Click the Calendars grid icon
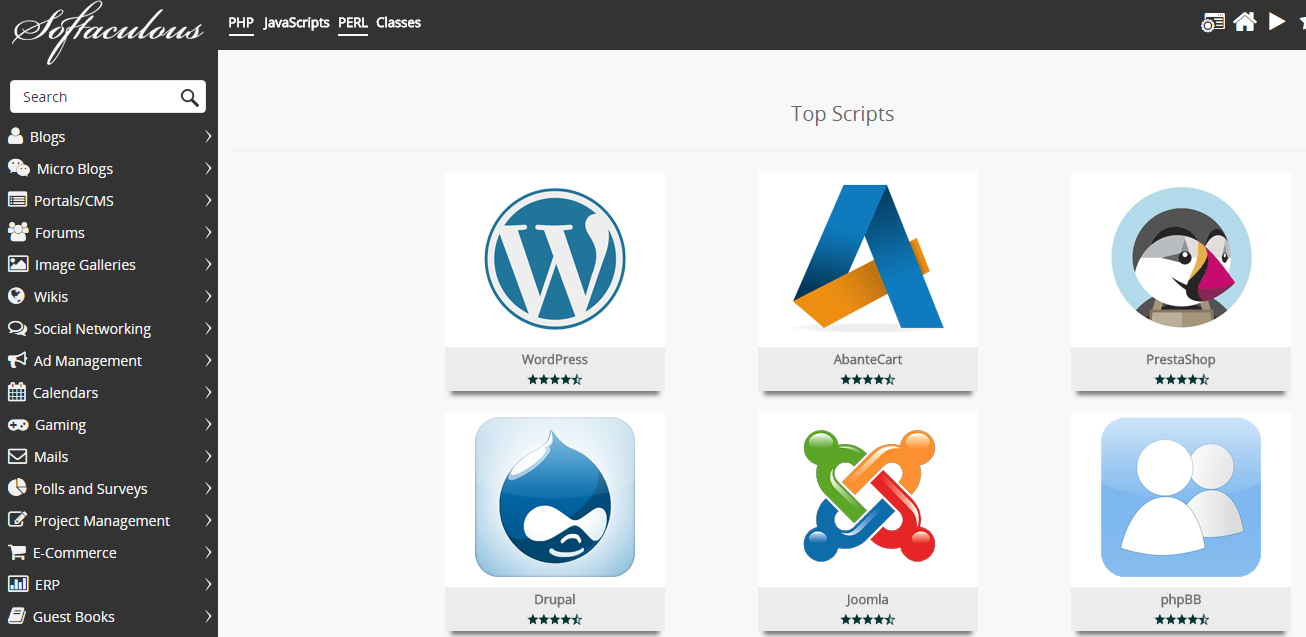This screenshot has height=637, width=1306. (16, 392)
